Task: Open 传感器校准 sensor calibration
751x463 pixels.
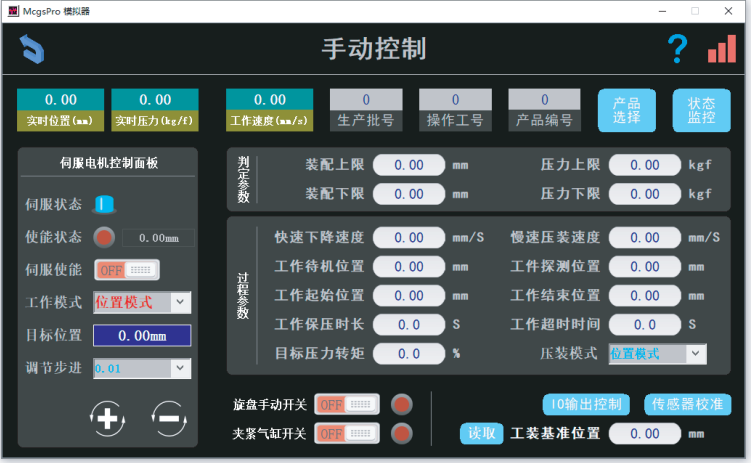Action: pos(687,404)
